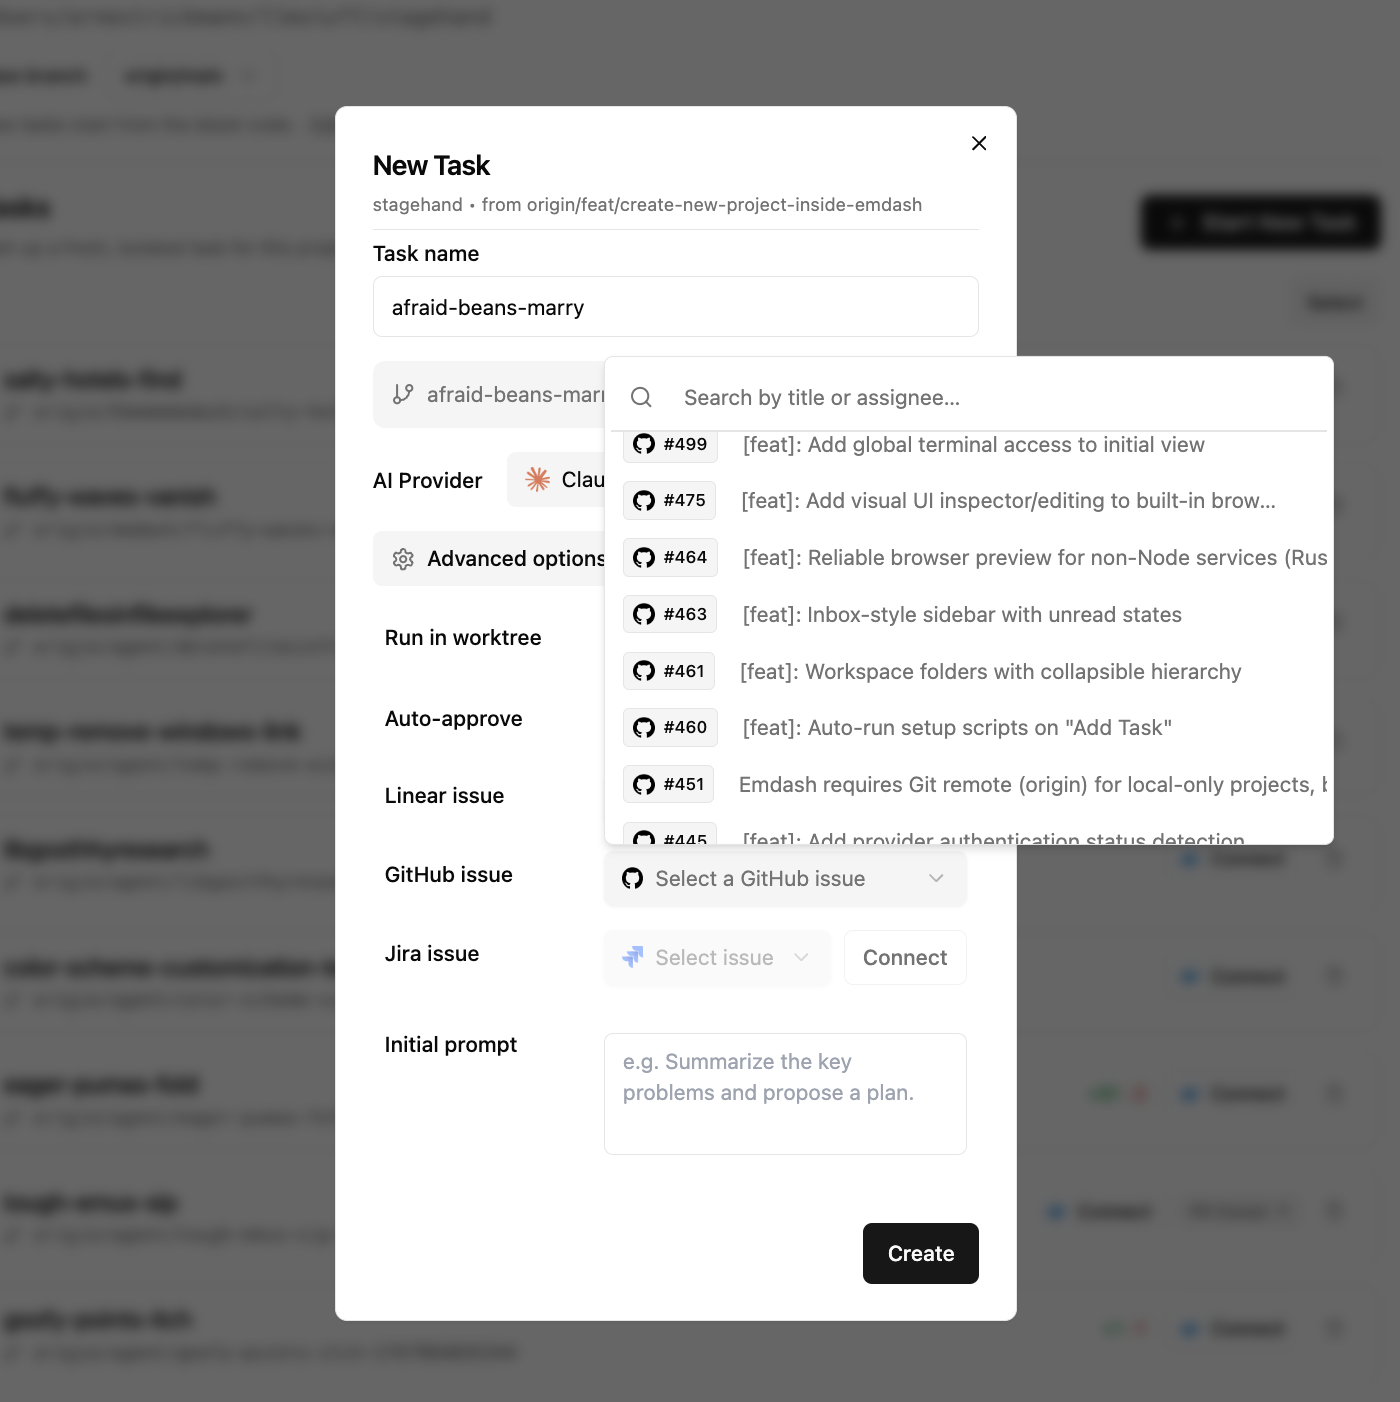Open the Select a GitHub issue dropdown

785,879
